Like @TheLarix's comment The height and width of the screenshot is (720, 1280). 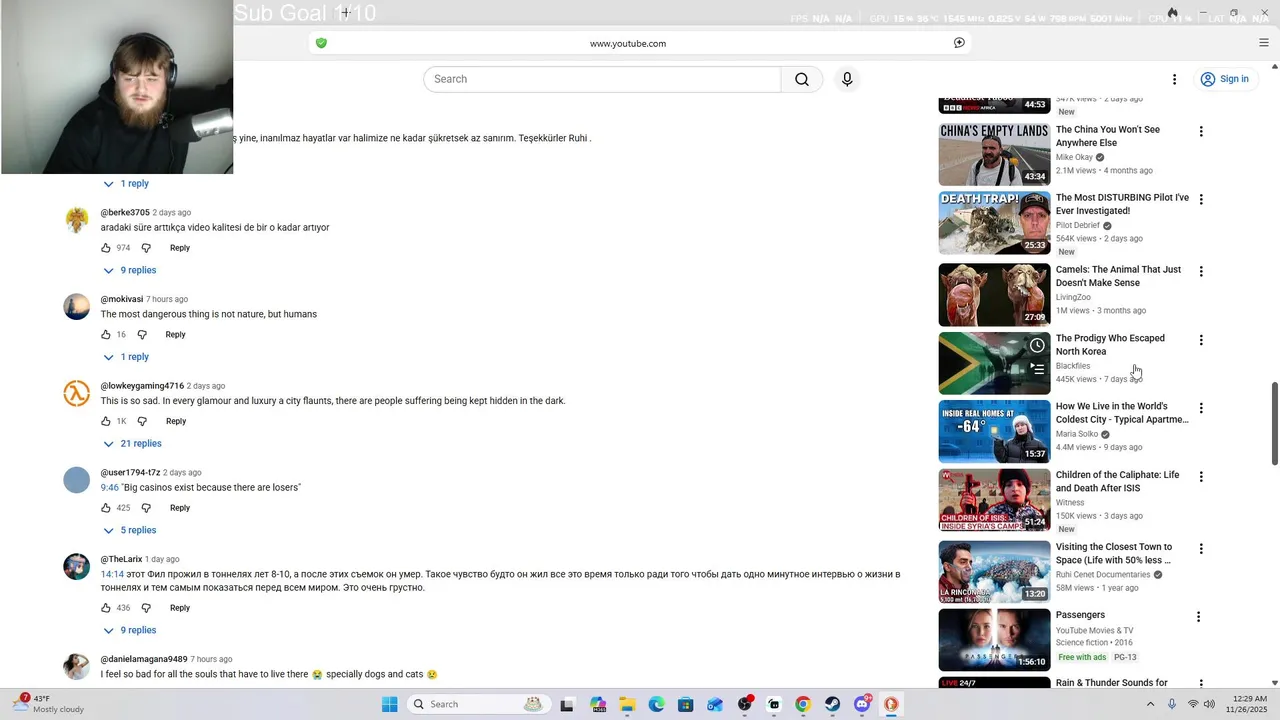(x=106, y=608)
